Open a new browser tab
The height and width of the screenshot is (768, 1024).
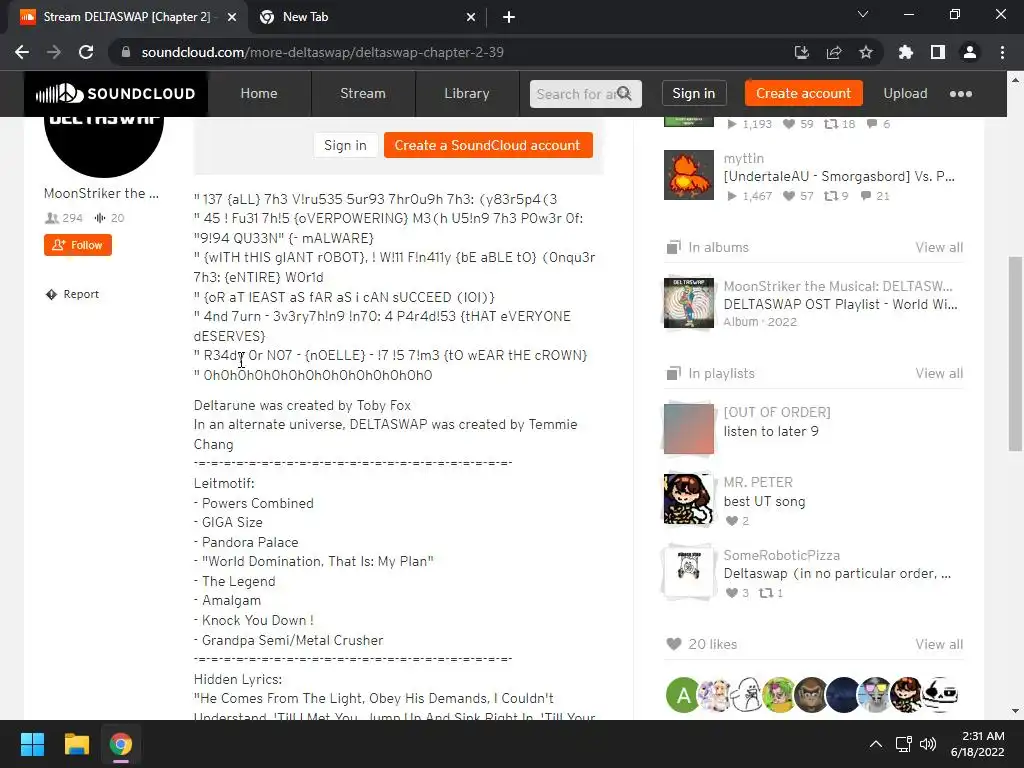pos(509,18)
